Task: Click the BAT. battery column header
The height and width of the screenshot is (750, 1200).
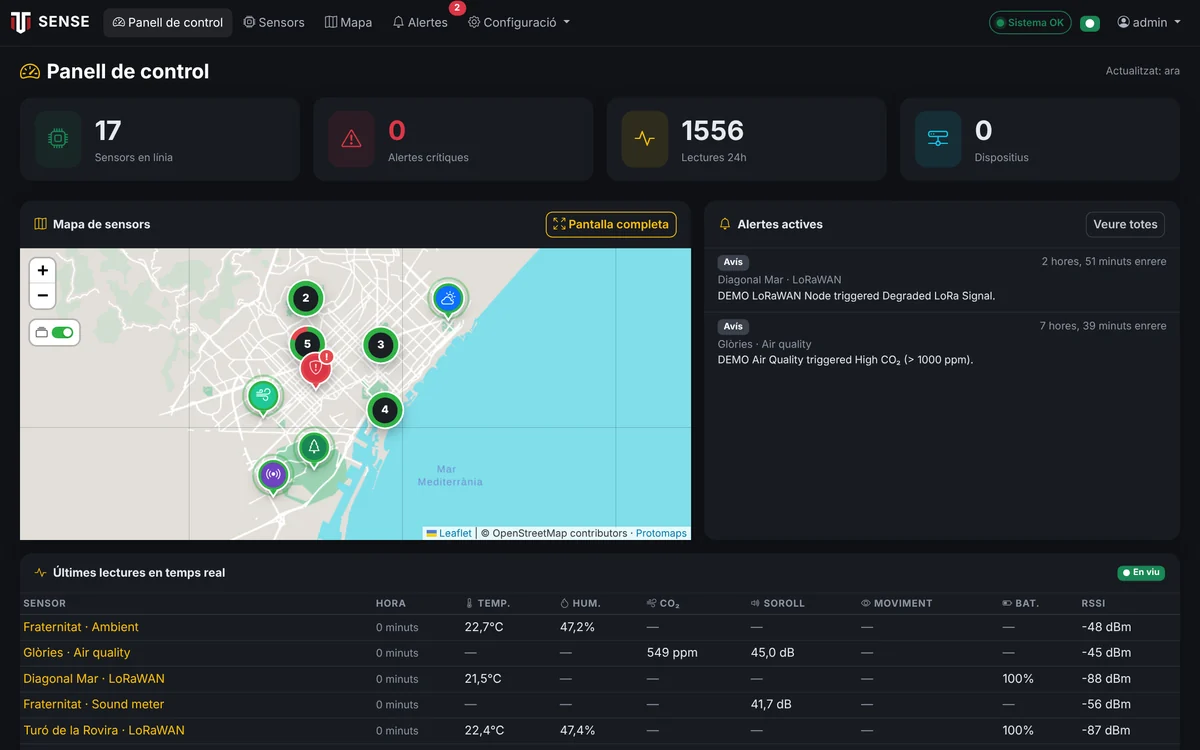Action: (1021, 603)
